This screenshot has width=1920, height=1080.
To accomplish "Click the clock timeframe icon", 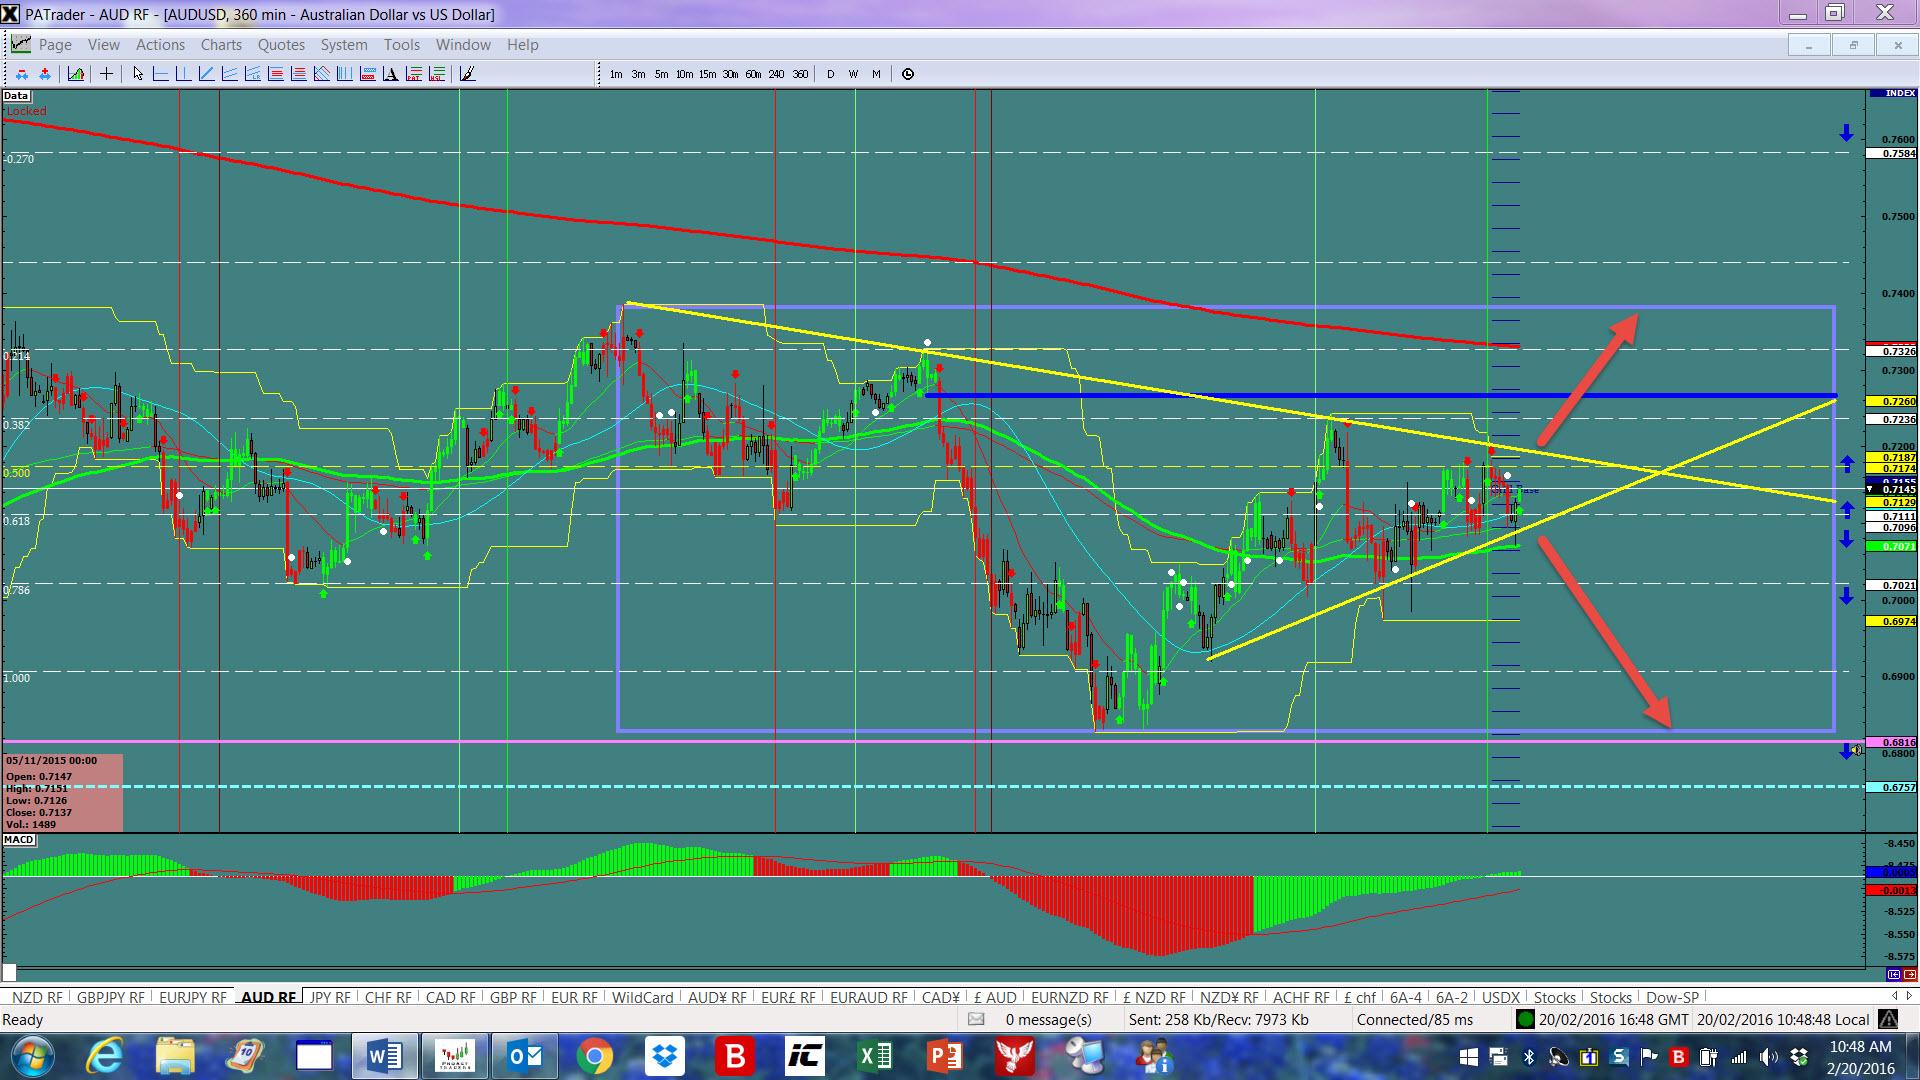I will [908, 74].
